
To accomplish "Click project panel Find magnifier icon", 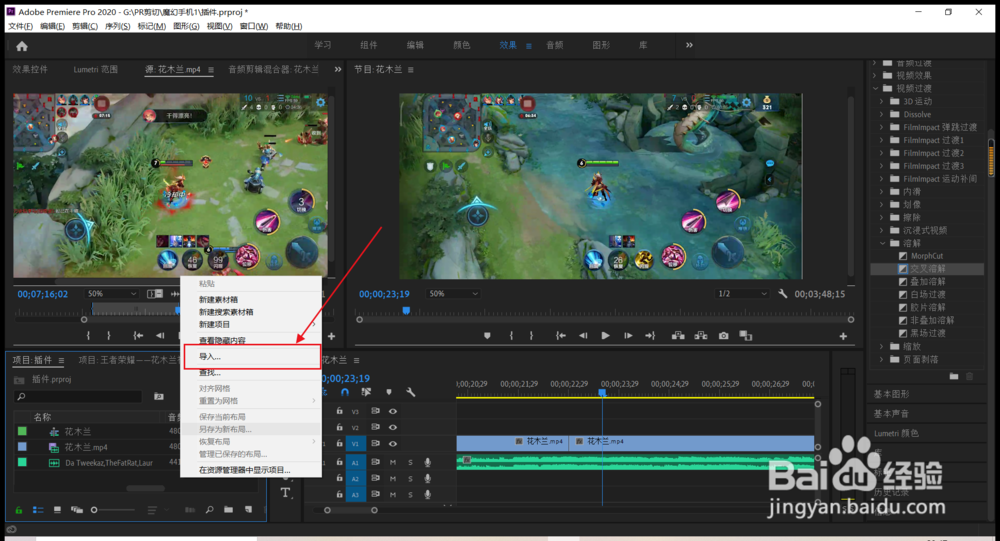I will (209, 510).
